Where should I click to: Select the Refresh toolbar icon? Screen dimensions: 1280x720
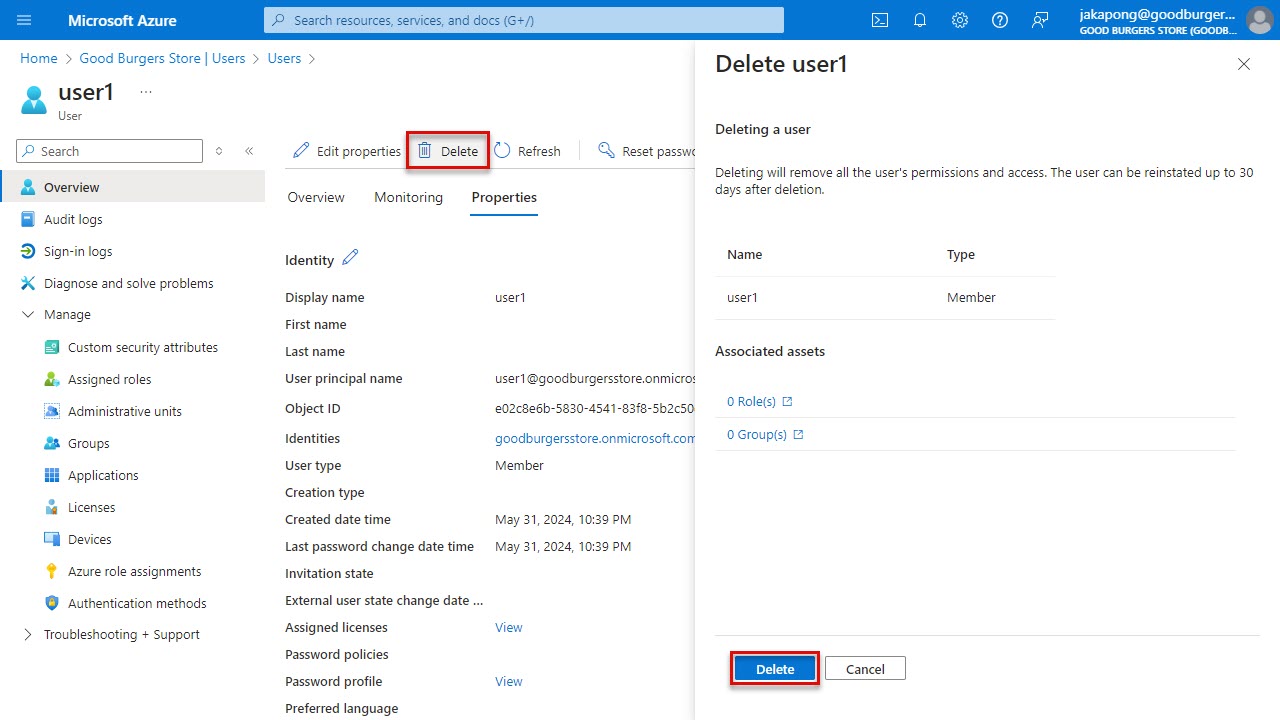(527, 150)
